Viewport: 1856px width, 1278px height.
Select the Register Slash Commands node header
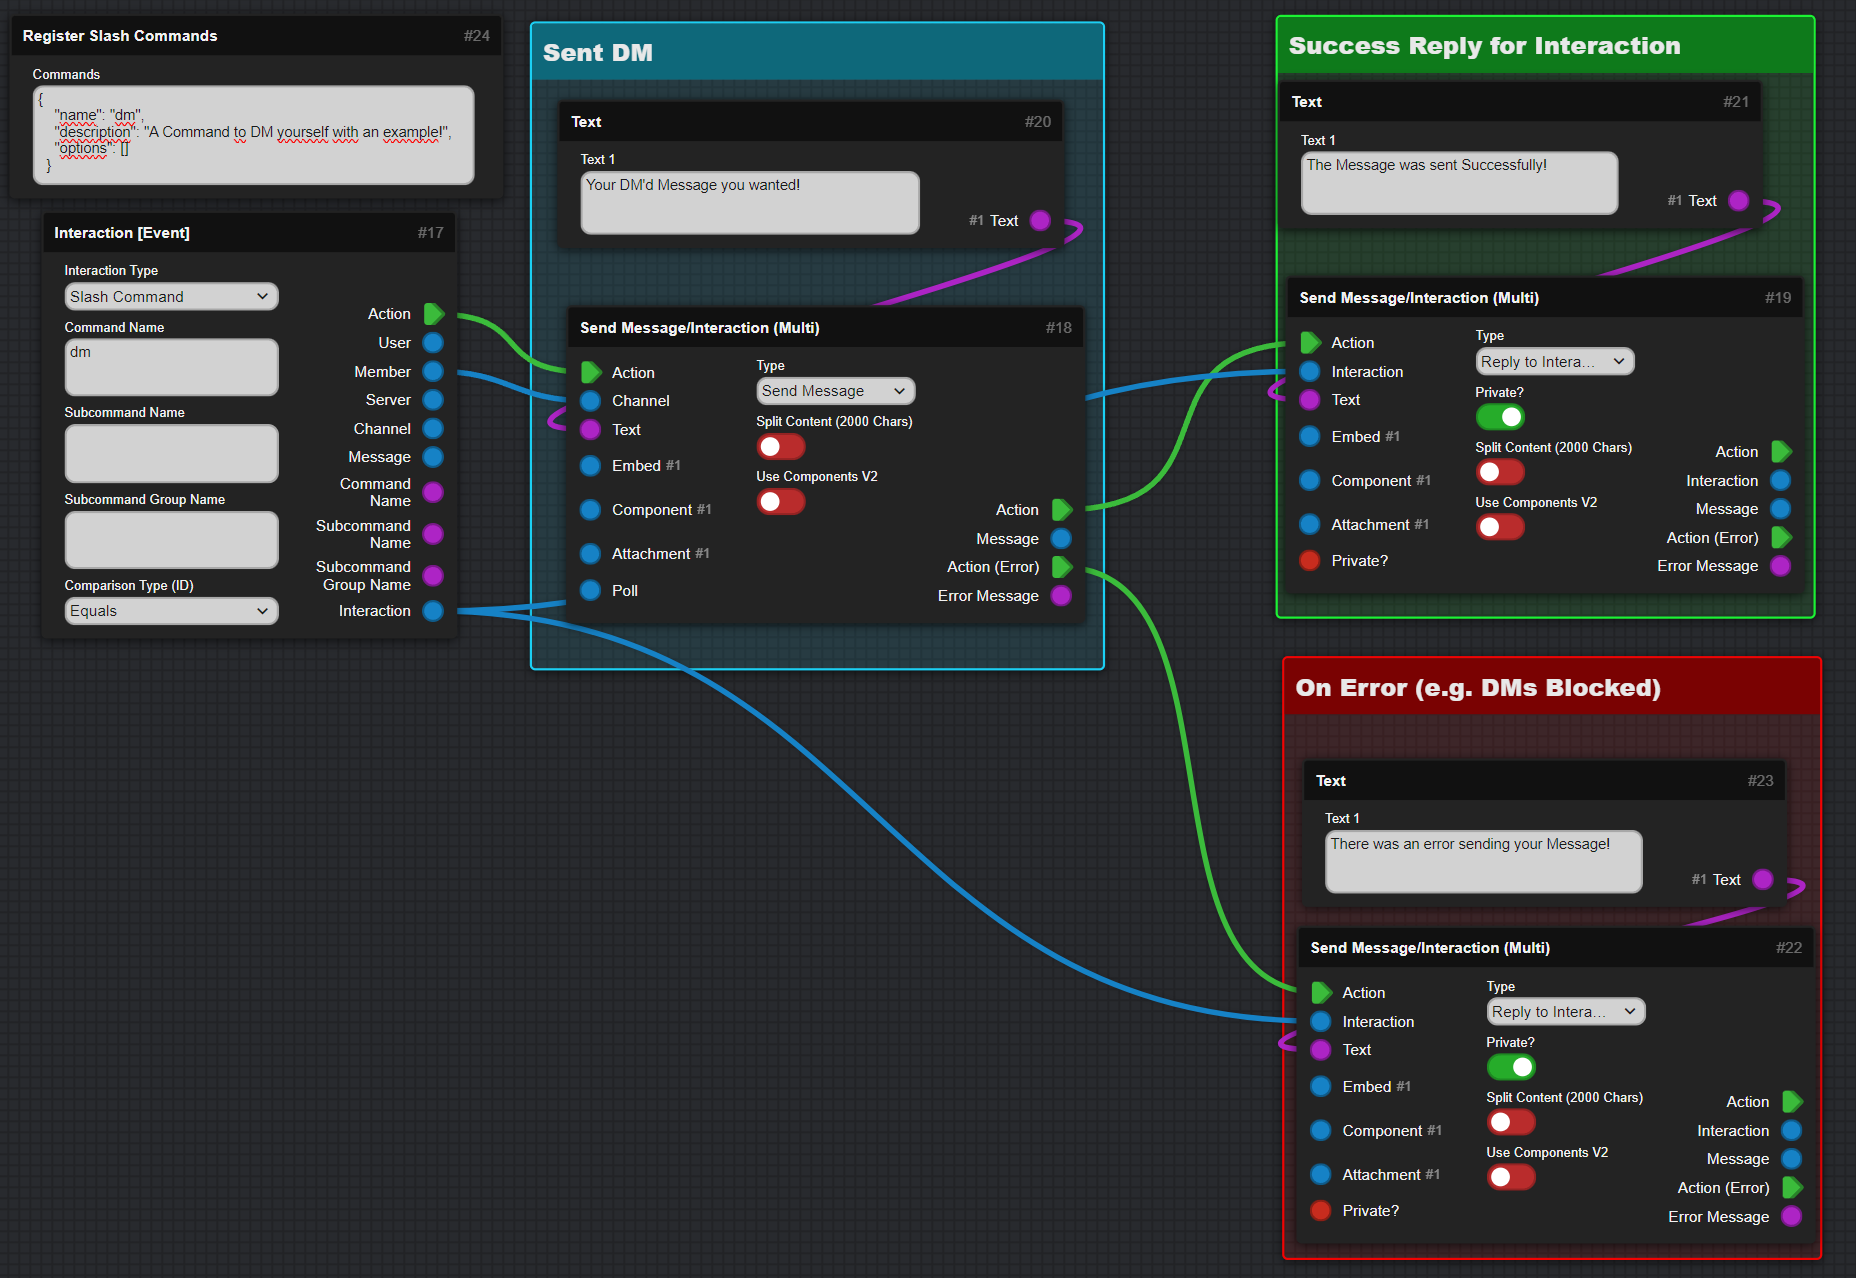[x=256, y=36]
